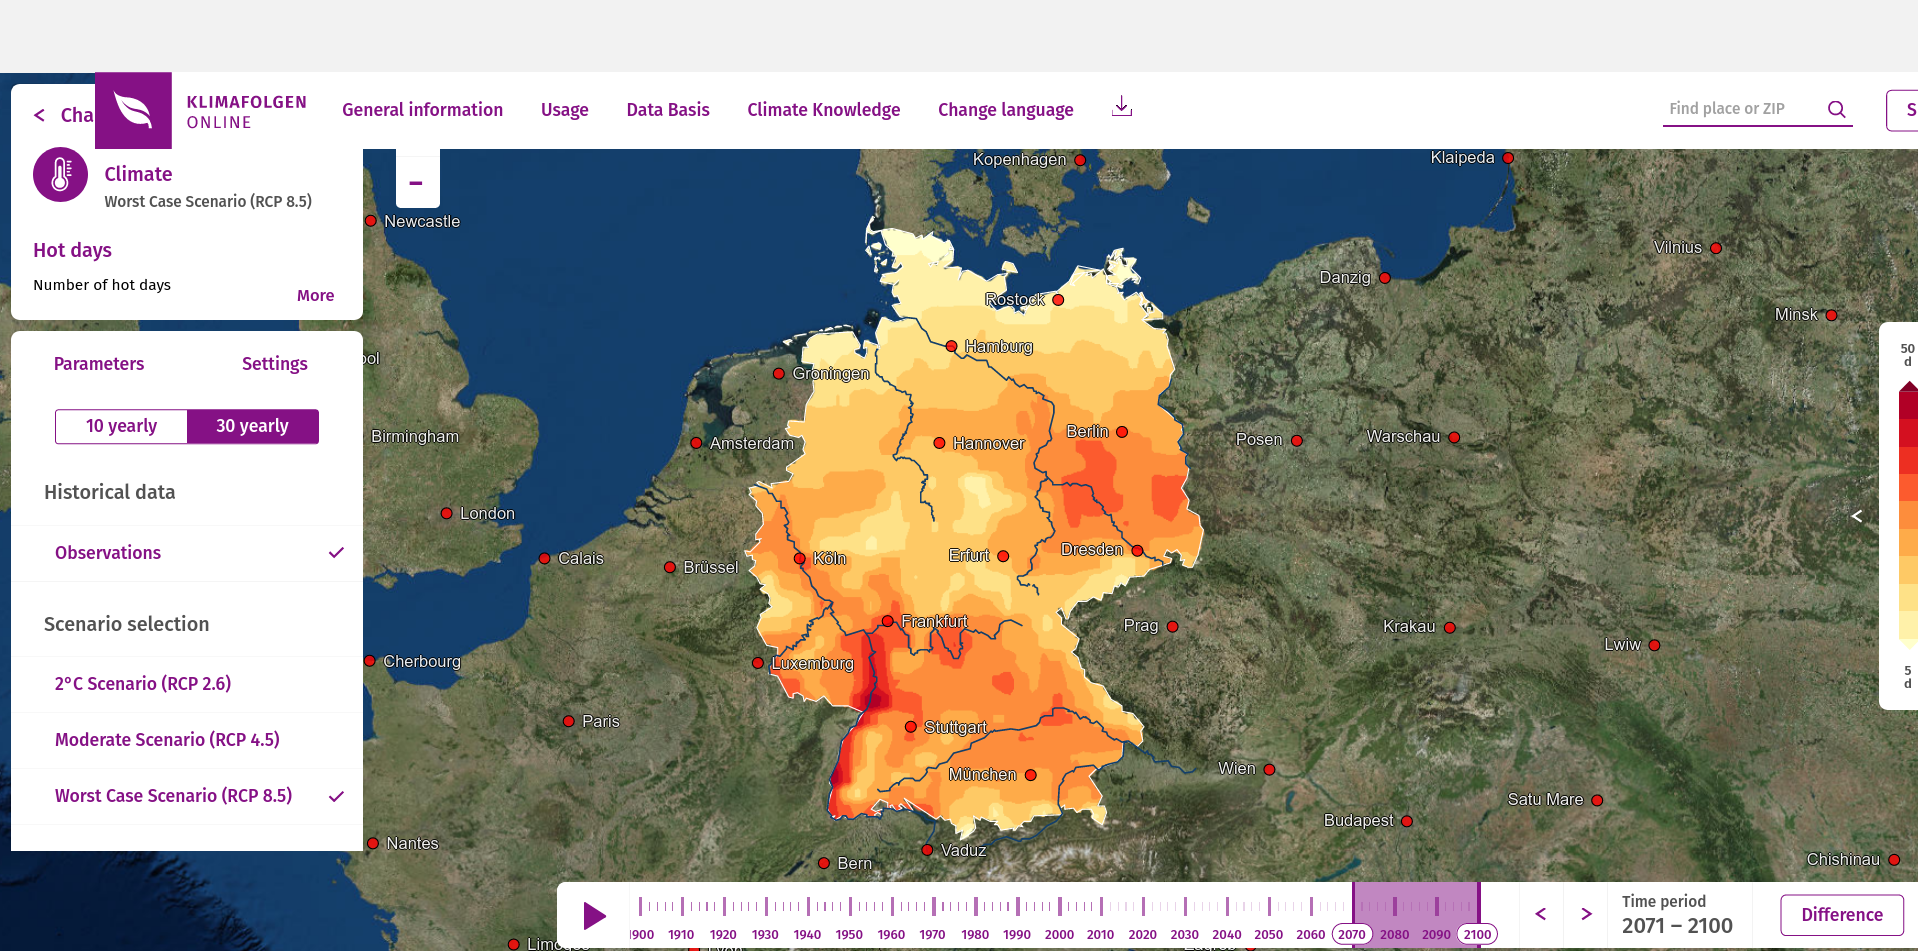The height and width of the screenshot is (951, 1918).
Task: Click the dark red legend color
Action: (1908, 404)
